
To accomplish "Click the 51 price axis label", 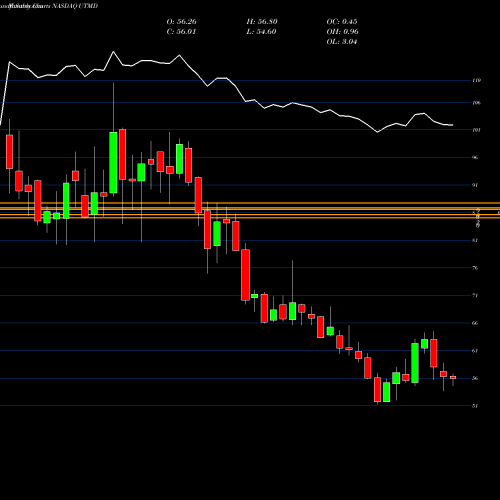I will click(475, 406).
